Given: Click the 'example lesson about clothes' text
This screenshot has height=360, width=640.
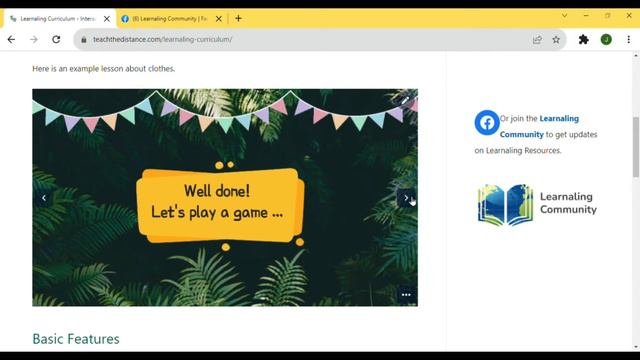Looking at the screenshot, I should coord(122,69).
